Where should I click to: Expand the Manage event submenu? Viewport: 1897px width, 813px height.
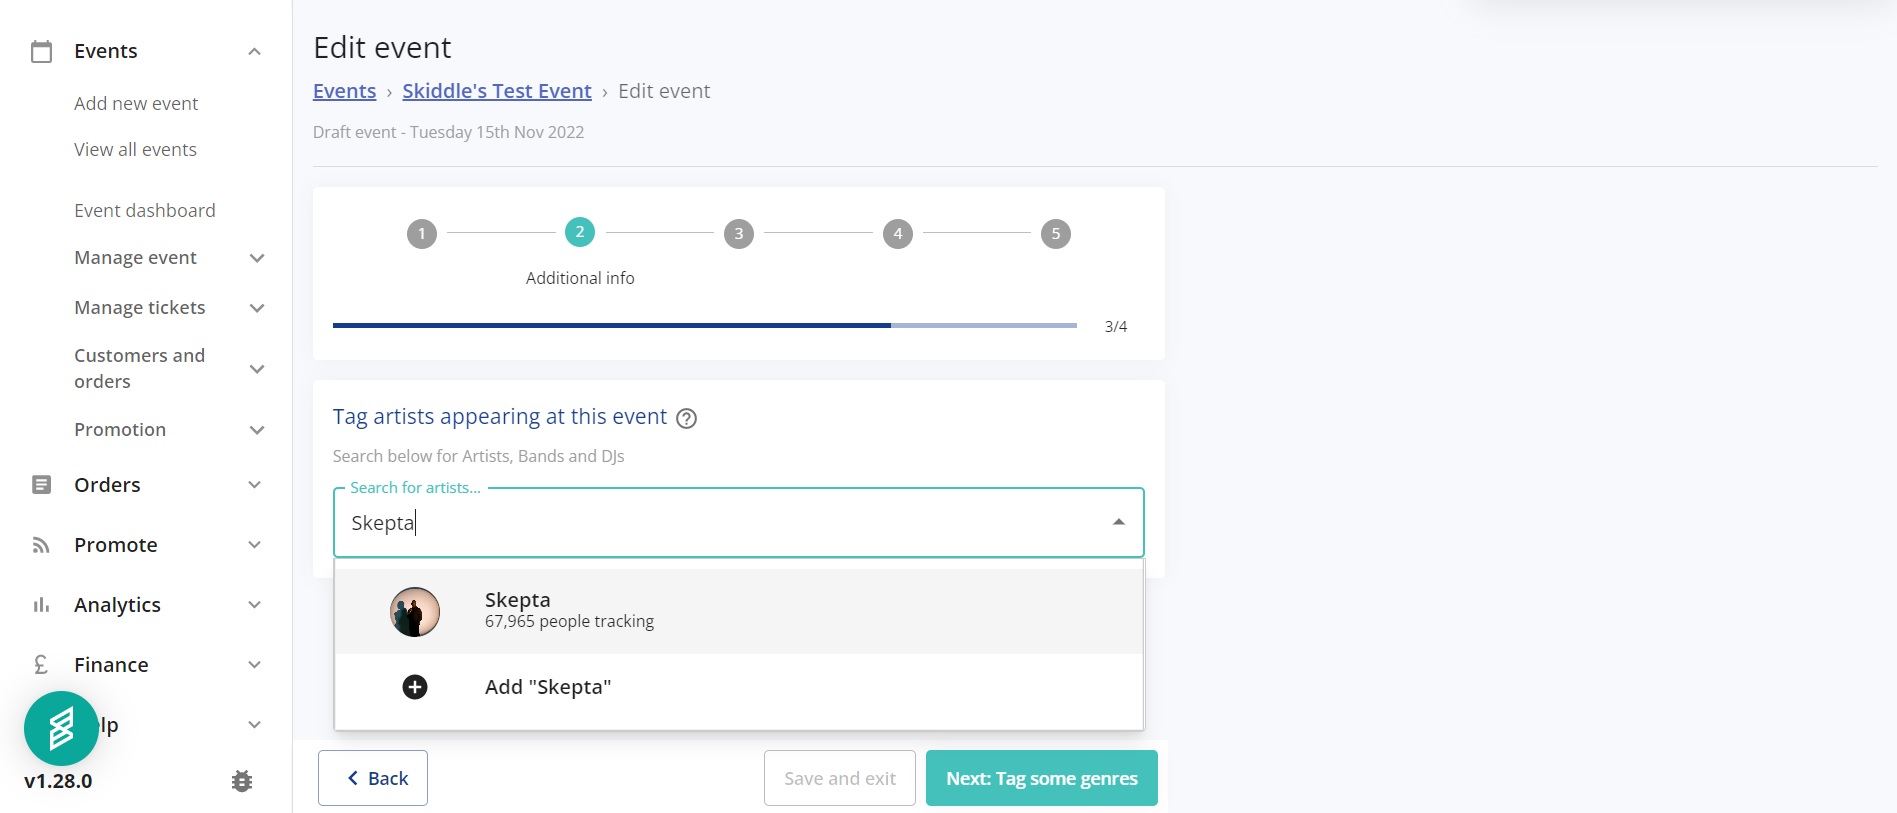coord(257,258)
